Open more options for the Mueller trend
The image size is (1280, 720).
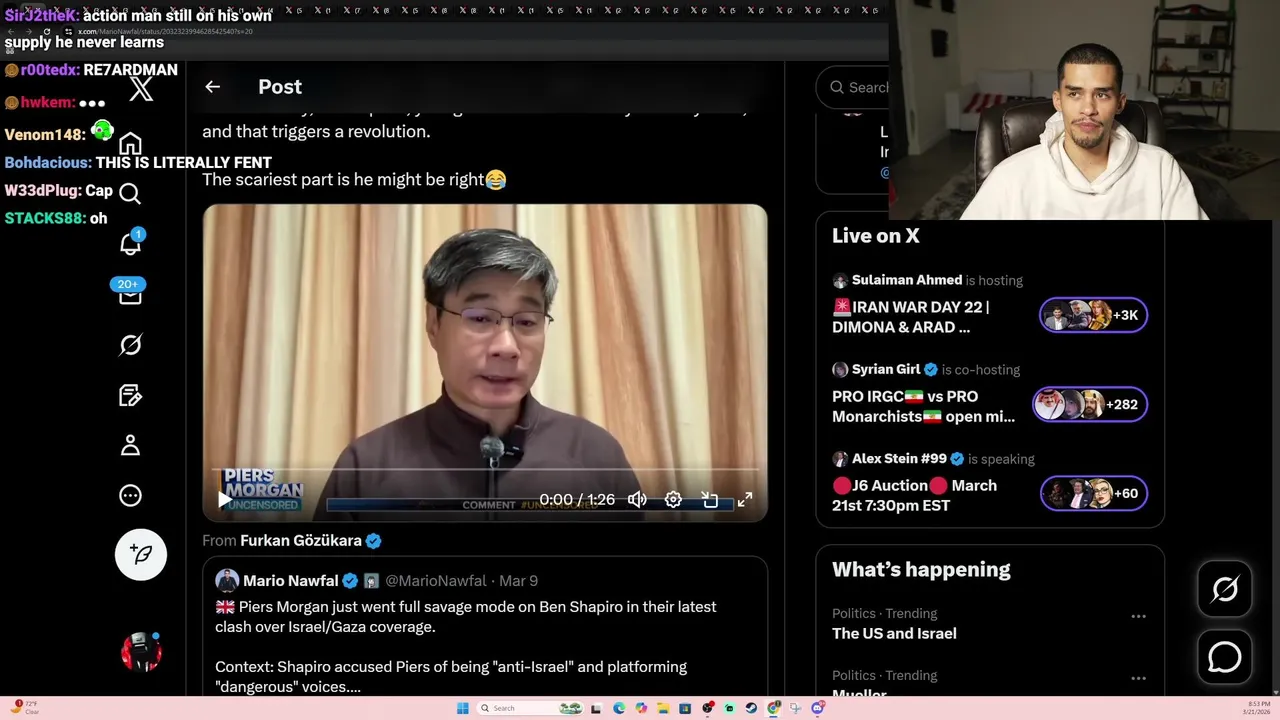tap(1138, 678)
